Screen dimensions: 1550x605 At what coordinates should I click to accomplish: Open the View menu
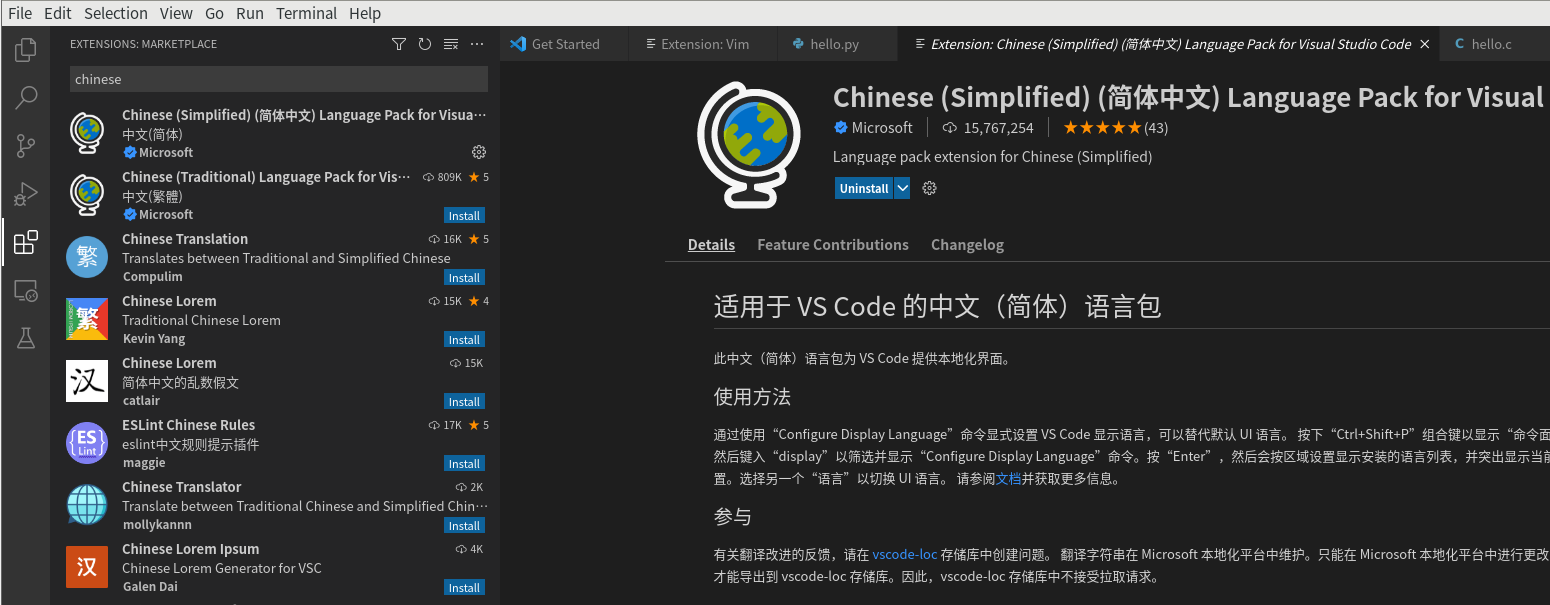176,13
